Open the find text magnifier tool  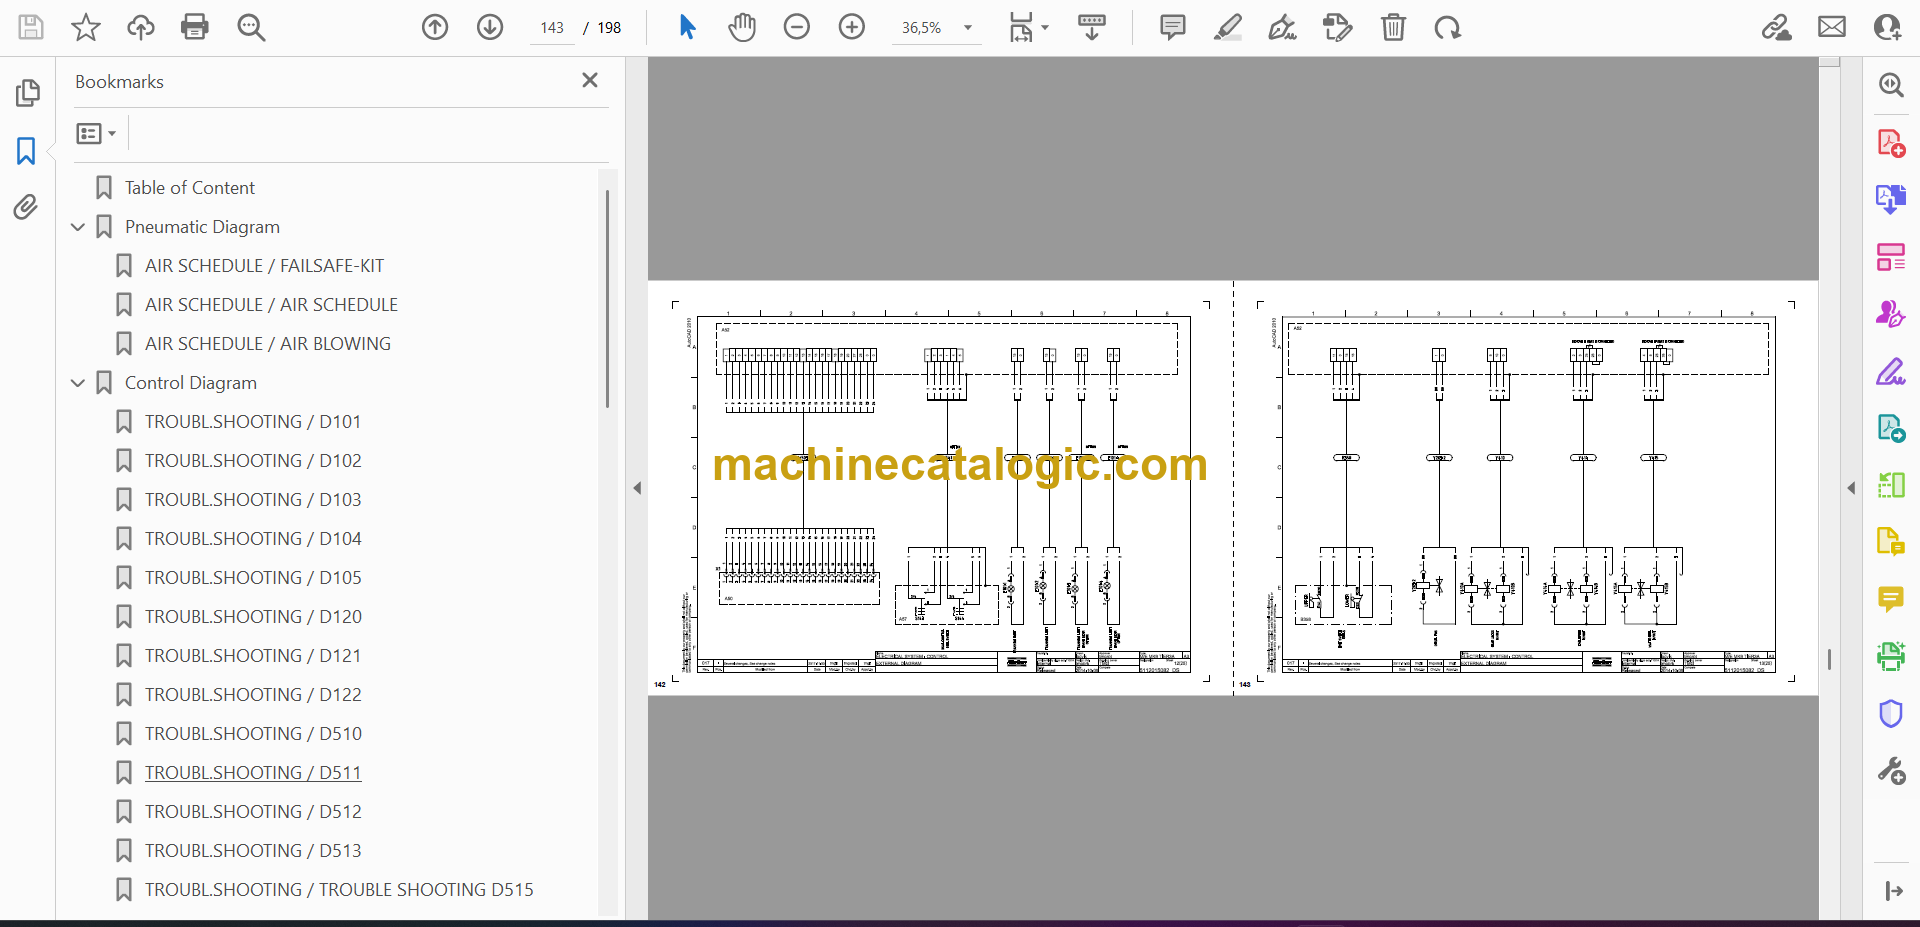click(251, 27)
